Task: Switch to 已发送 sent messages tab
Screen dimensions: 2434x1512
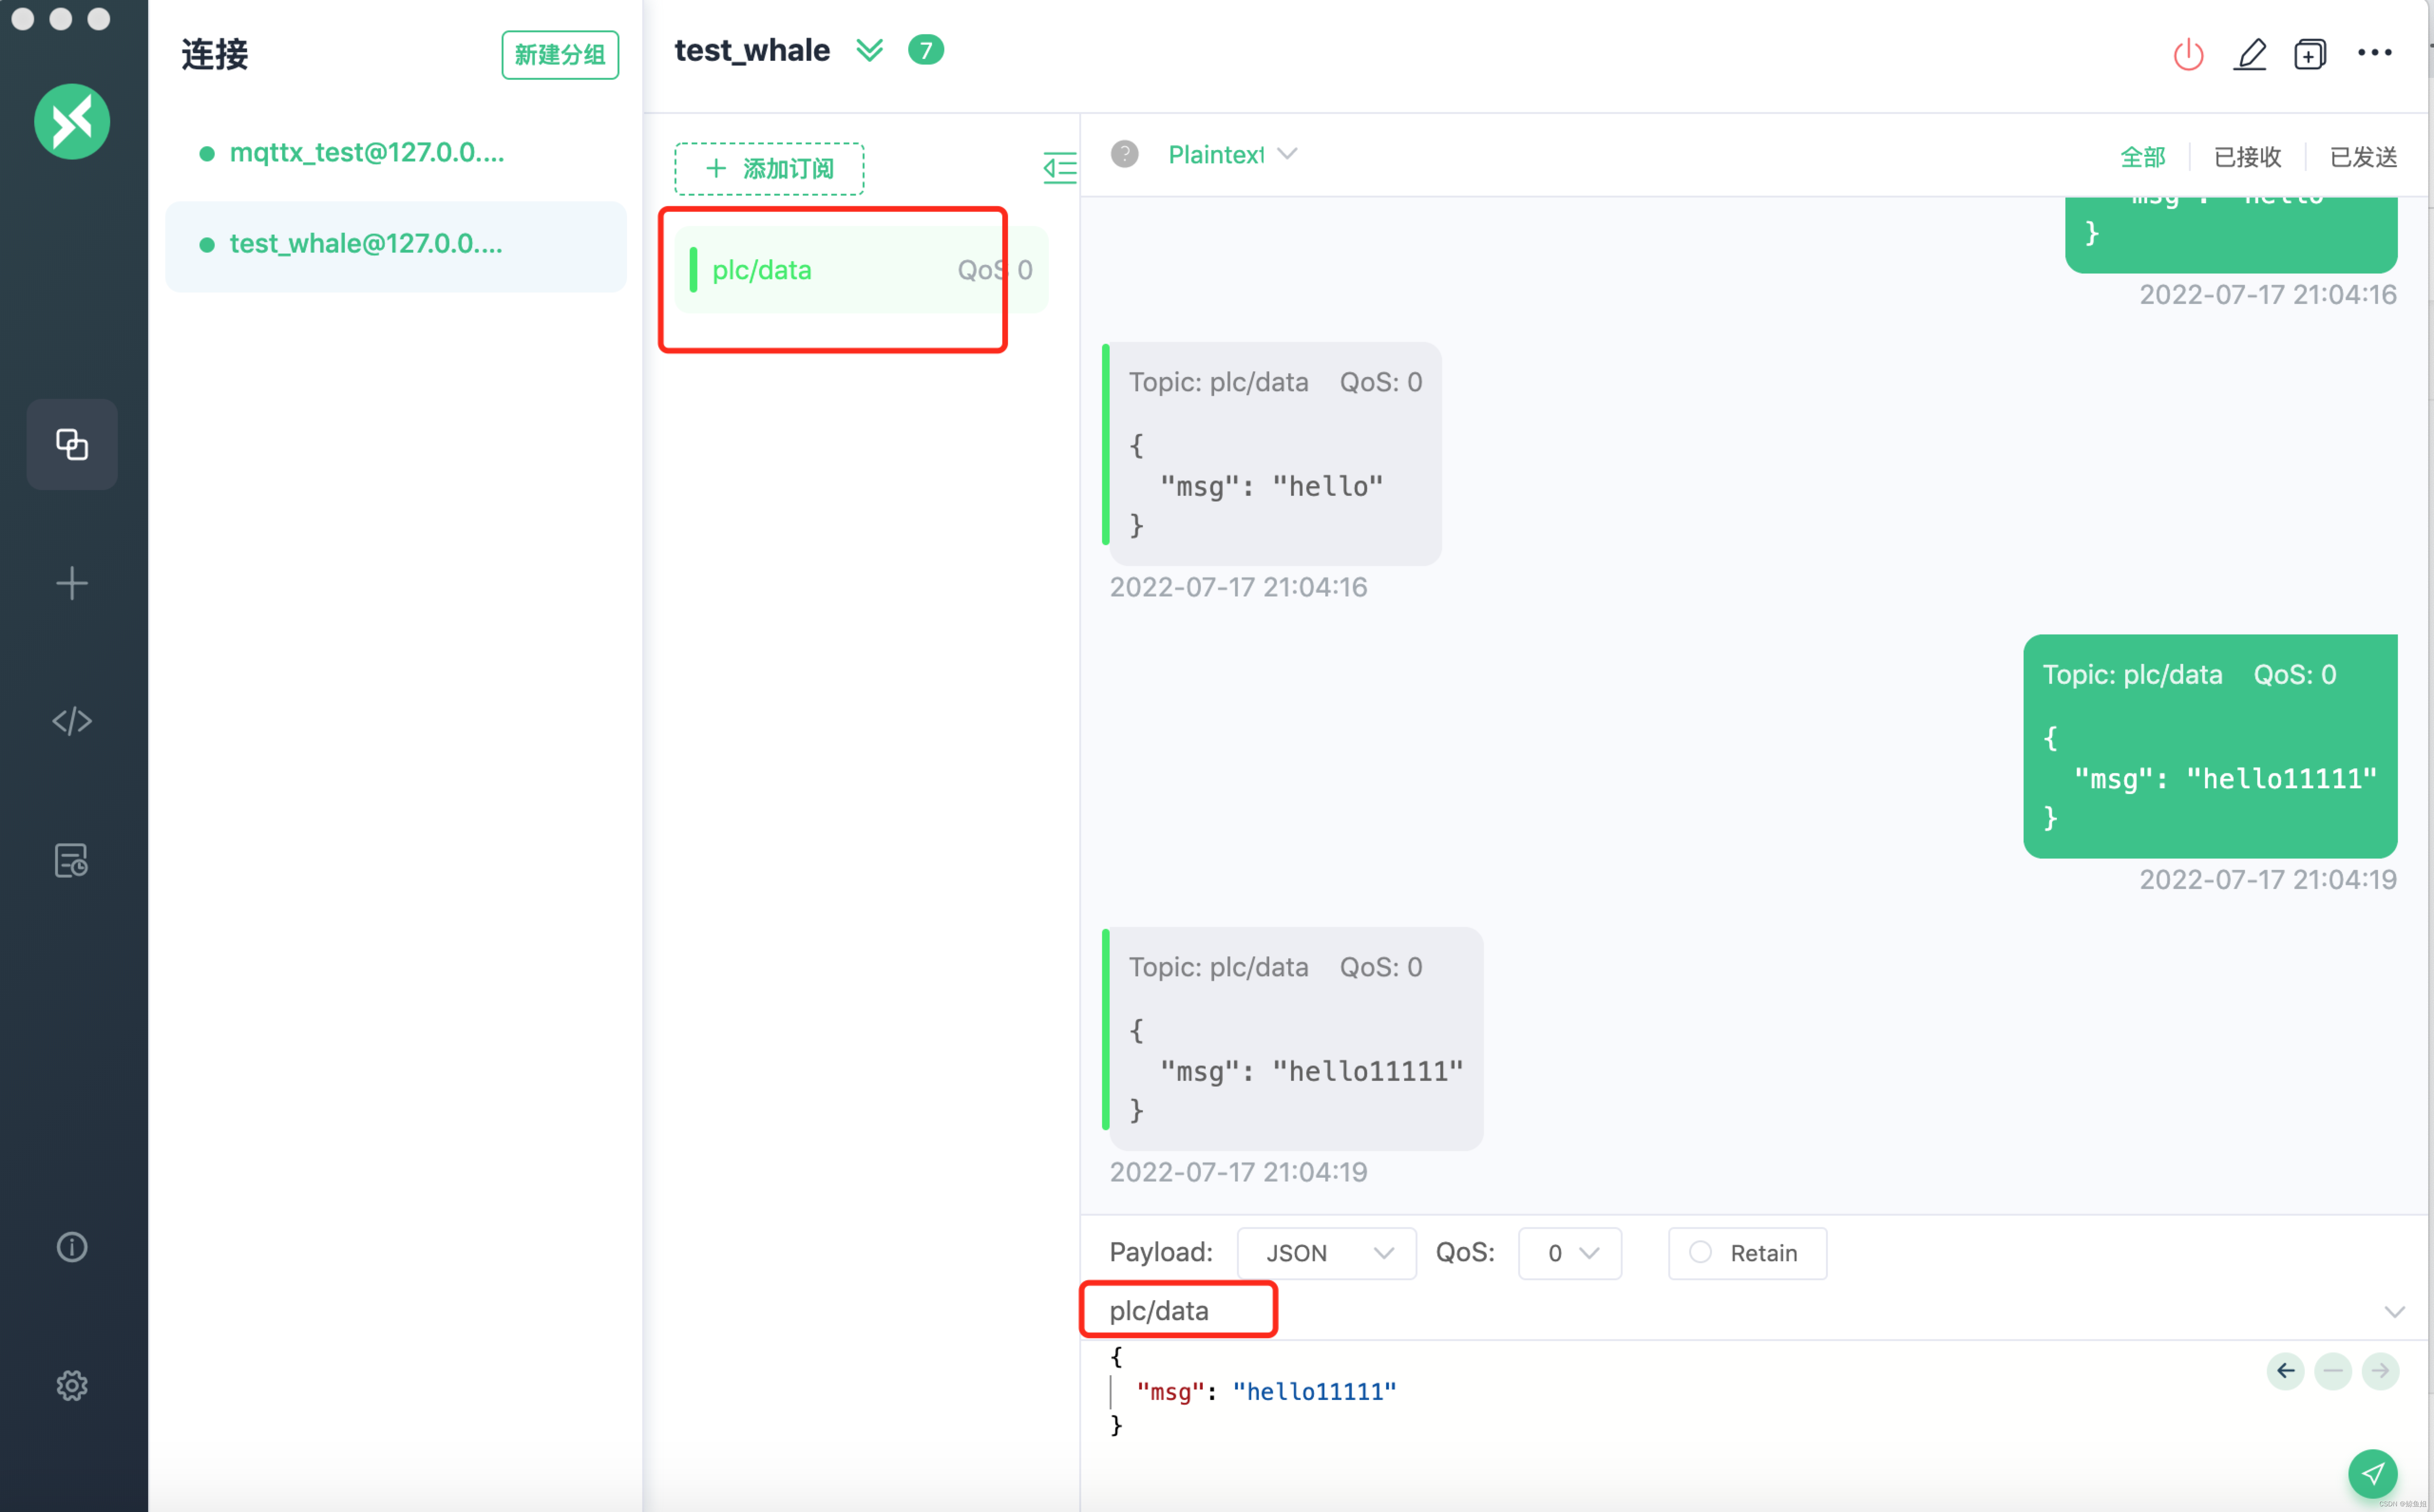Action: (2363, 157)
